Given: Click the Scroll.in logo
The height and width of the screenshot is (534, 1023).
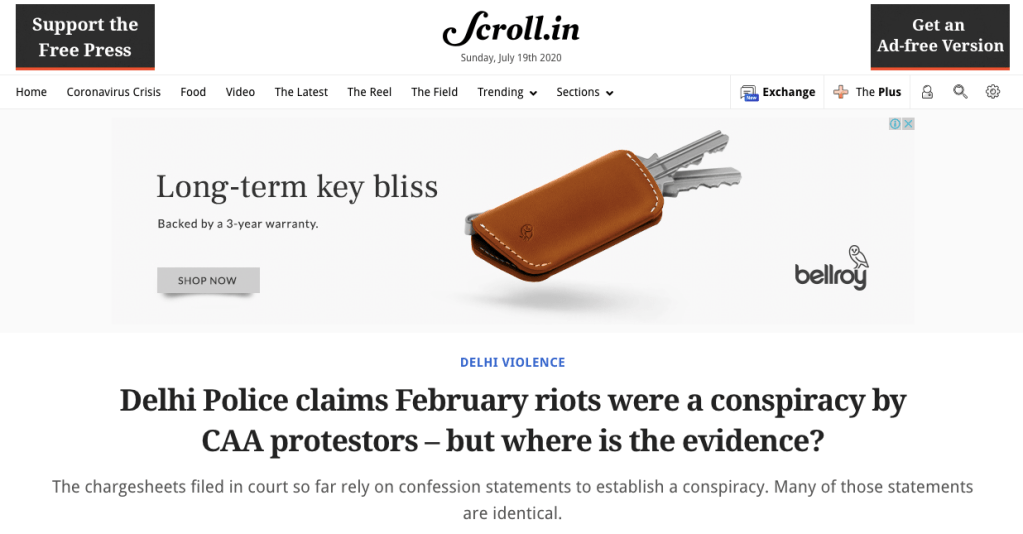Looking at the screenshot, I should [509, 28].
